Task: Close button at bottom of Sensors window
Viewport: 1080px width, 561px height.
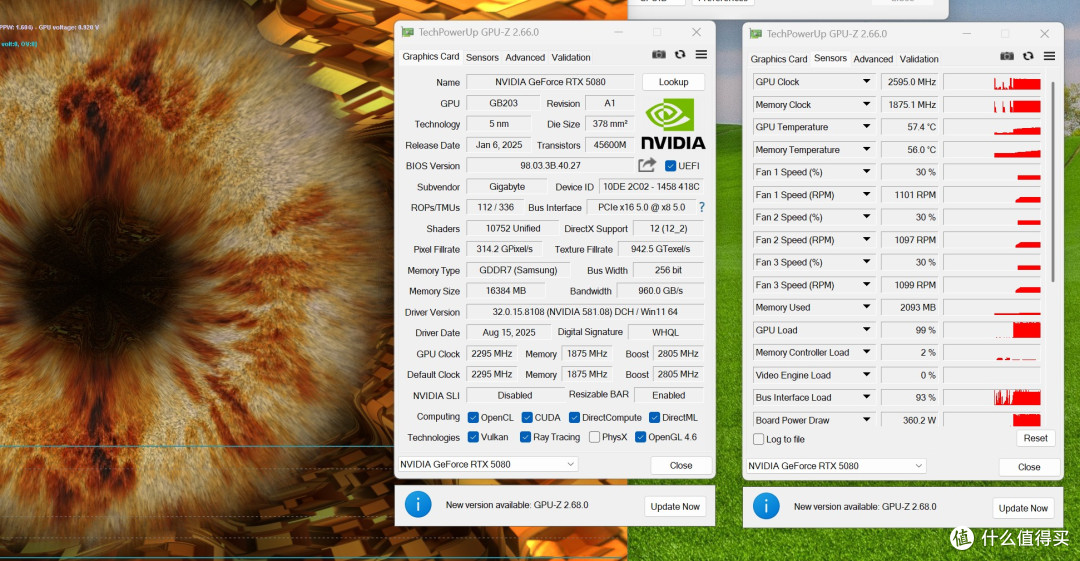Action: point(1029,467)
